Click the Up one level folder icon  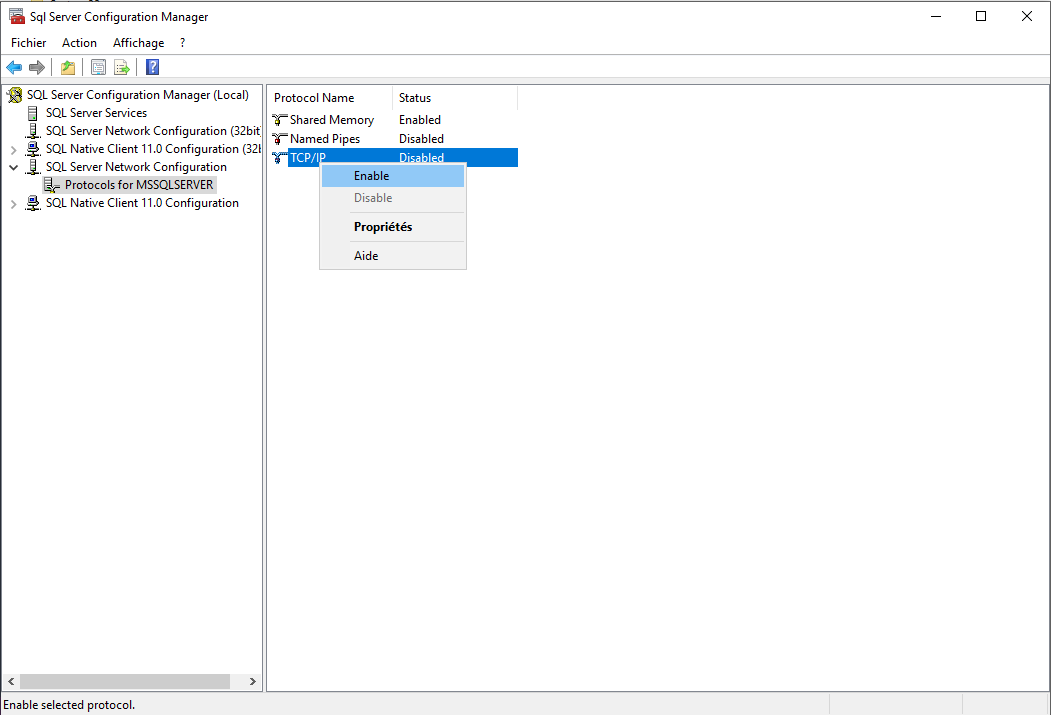[x=68, y=67]
